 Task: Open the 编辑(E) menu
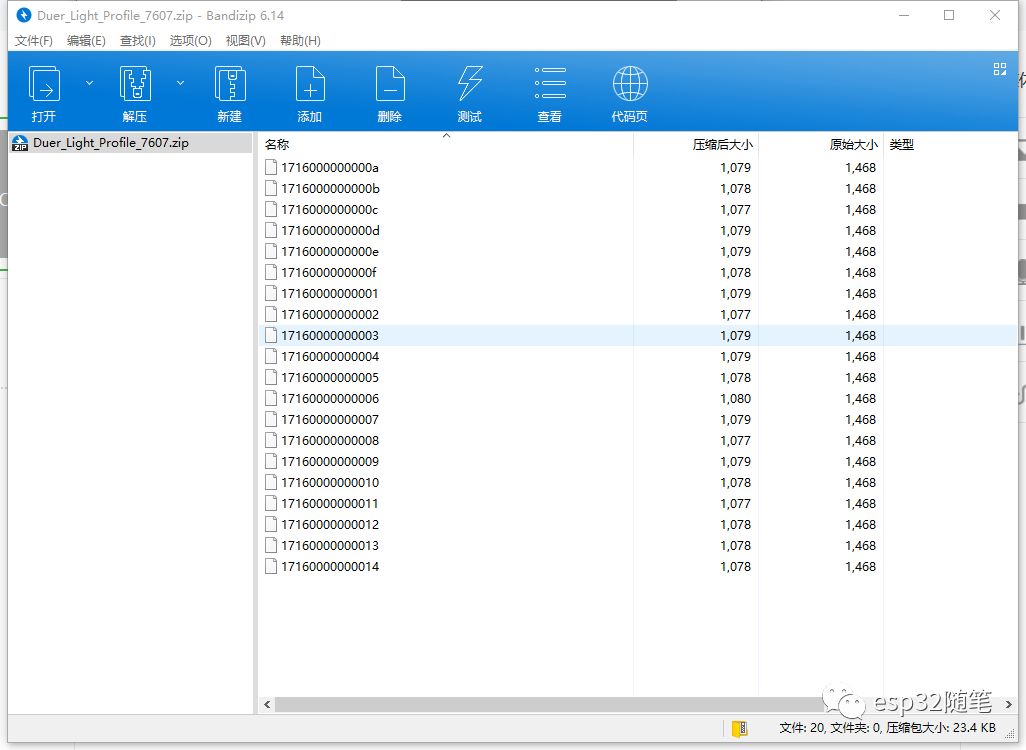[x=86, y=41]
